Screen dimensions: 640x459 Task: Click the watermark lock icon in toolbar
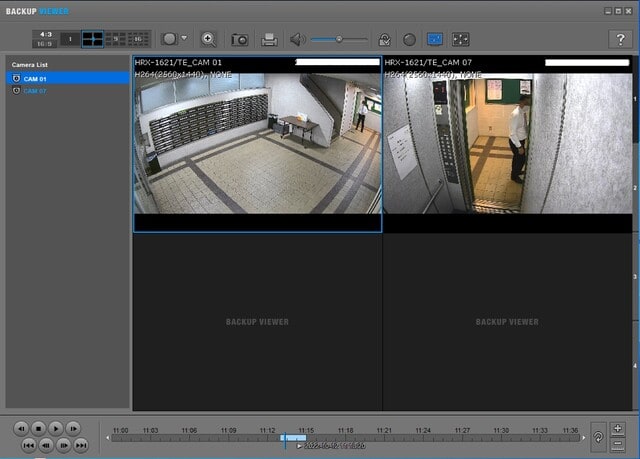click(x=384, y=39)
